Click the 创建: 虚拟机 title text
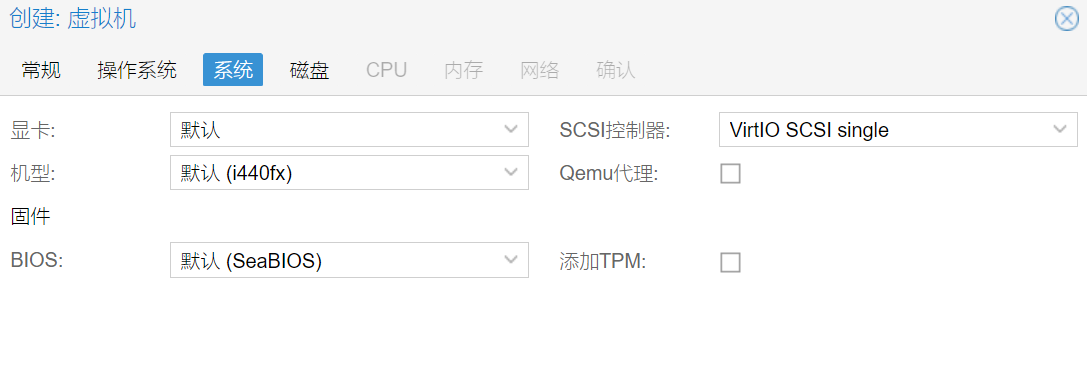The width and height of the screenshot is (1087, 380). (x=73, y=19)
